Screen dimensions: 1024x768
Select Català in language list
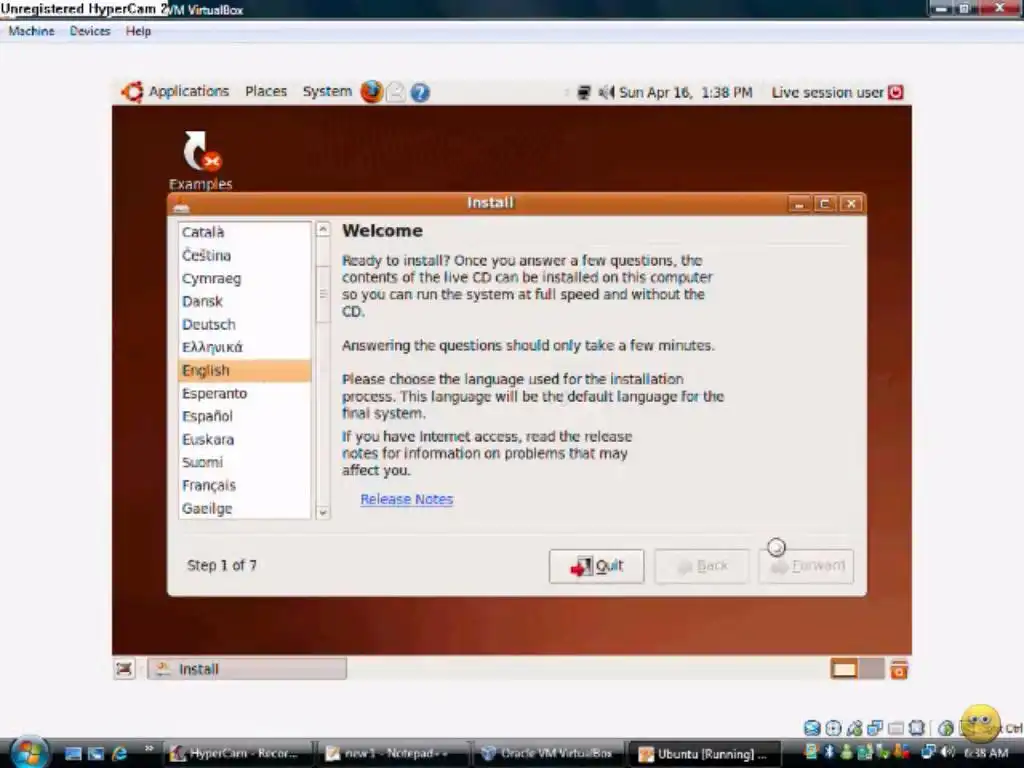245,232
